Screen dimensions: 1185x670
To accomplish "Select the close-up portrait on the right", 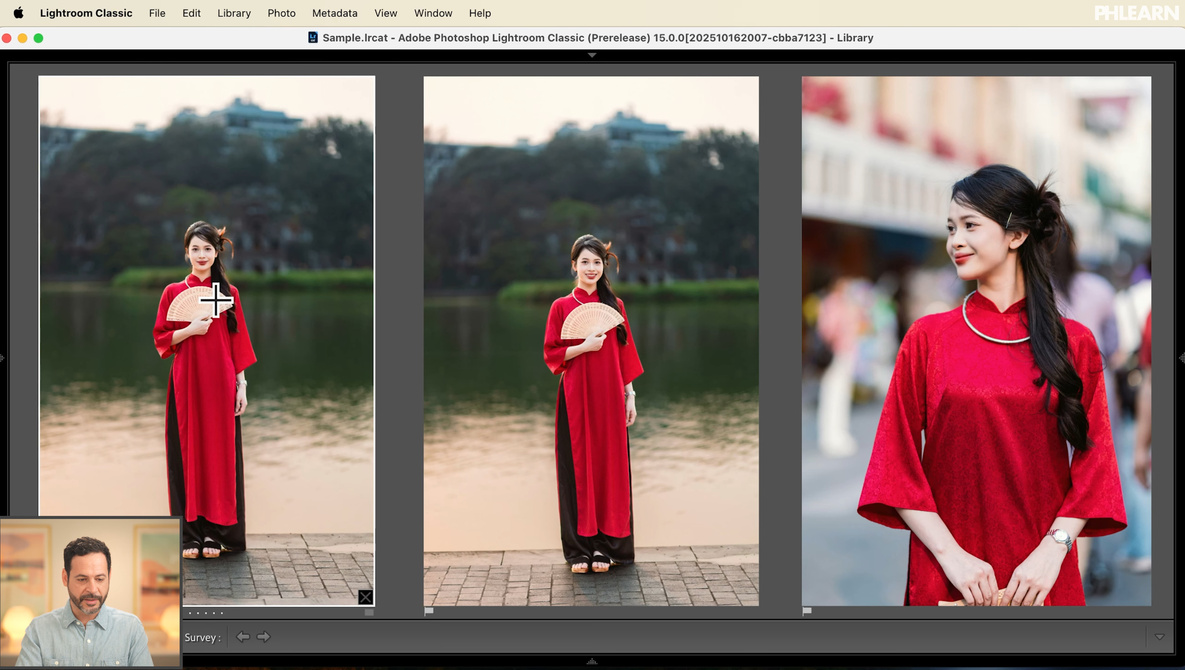I will [976, 340].
